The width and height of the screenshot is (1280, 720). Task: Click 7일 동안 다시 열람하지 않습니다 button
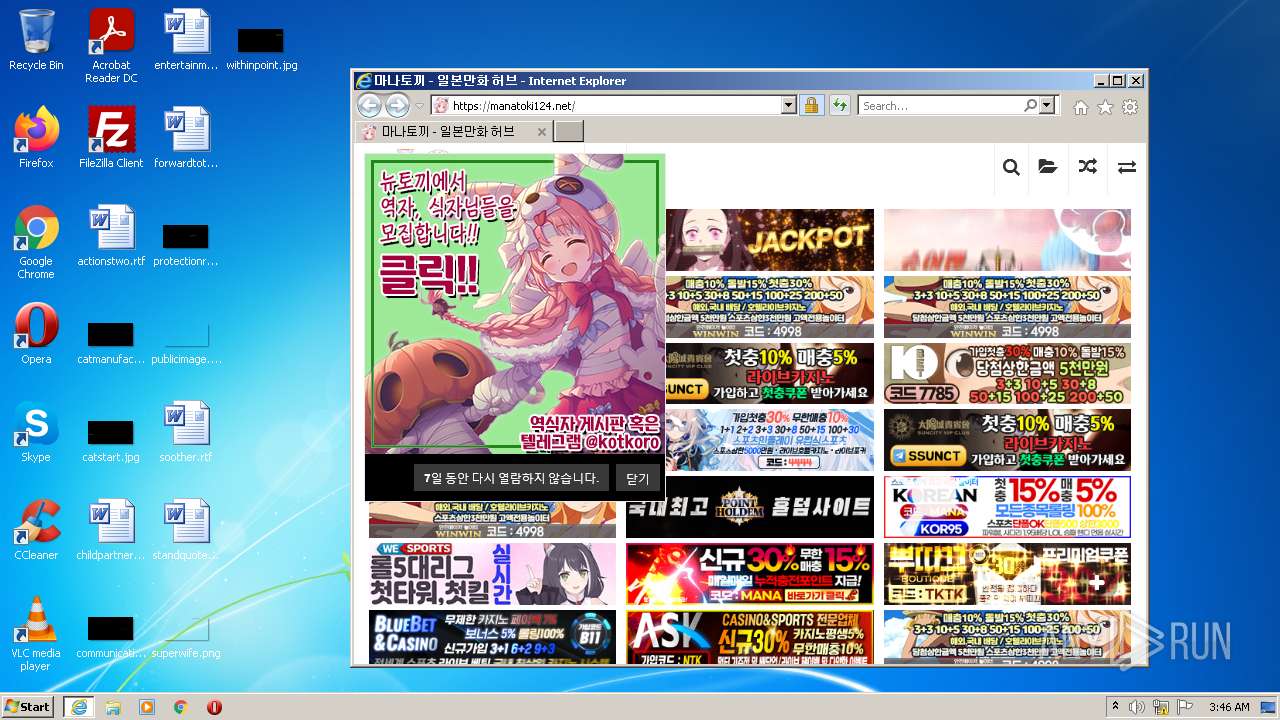pos(511,478)
